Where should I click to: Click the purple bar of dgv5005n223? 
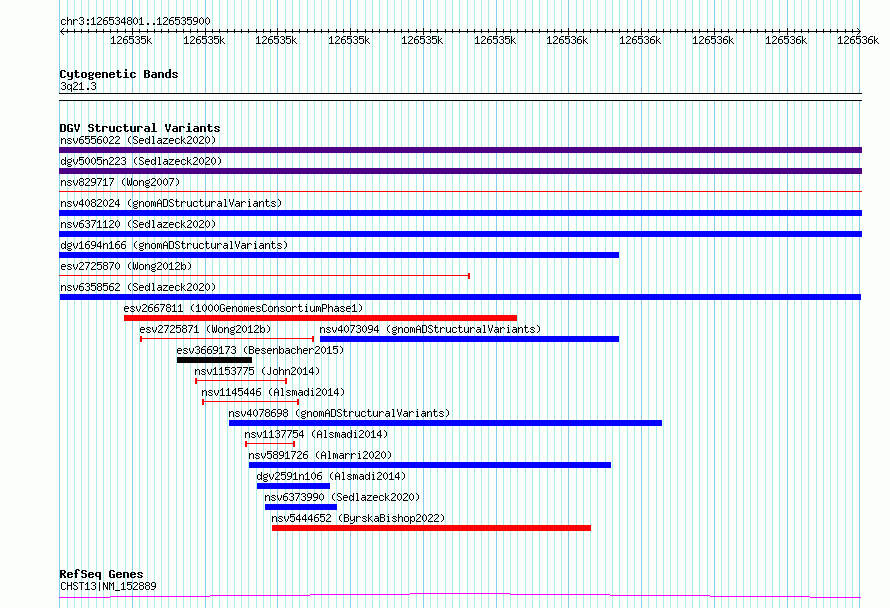point(460,171)
